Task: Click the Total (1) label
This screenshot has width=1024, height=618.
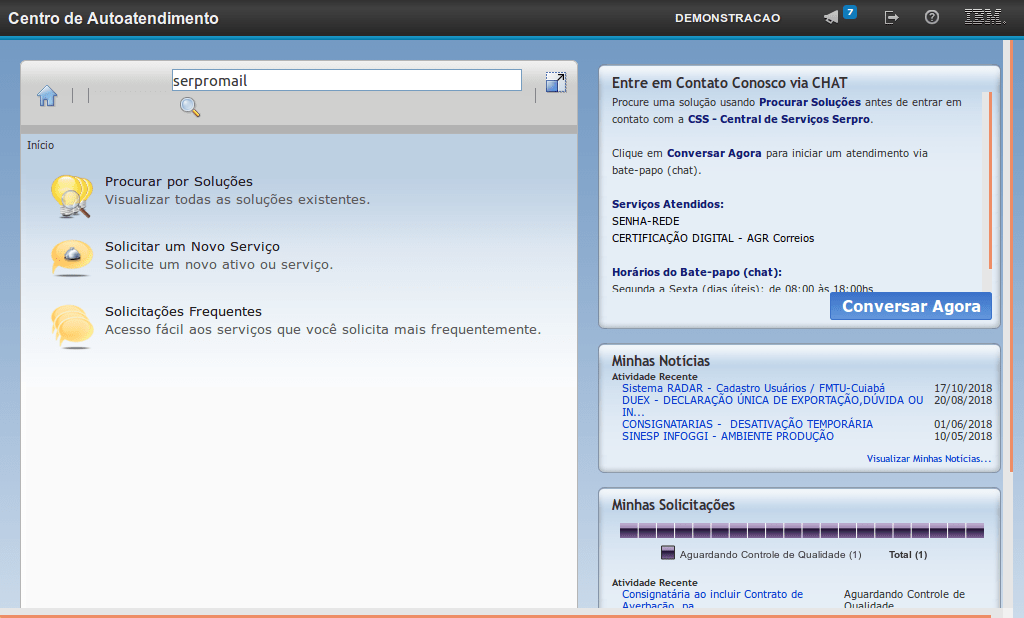Action: coord(908,555)
